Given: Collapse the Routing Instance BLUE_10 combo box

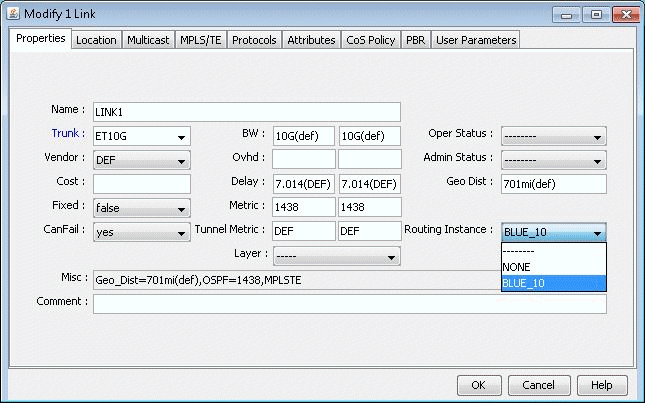Looking at the screenshot, I should [554, 232].
